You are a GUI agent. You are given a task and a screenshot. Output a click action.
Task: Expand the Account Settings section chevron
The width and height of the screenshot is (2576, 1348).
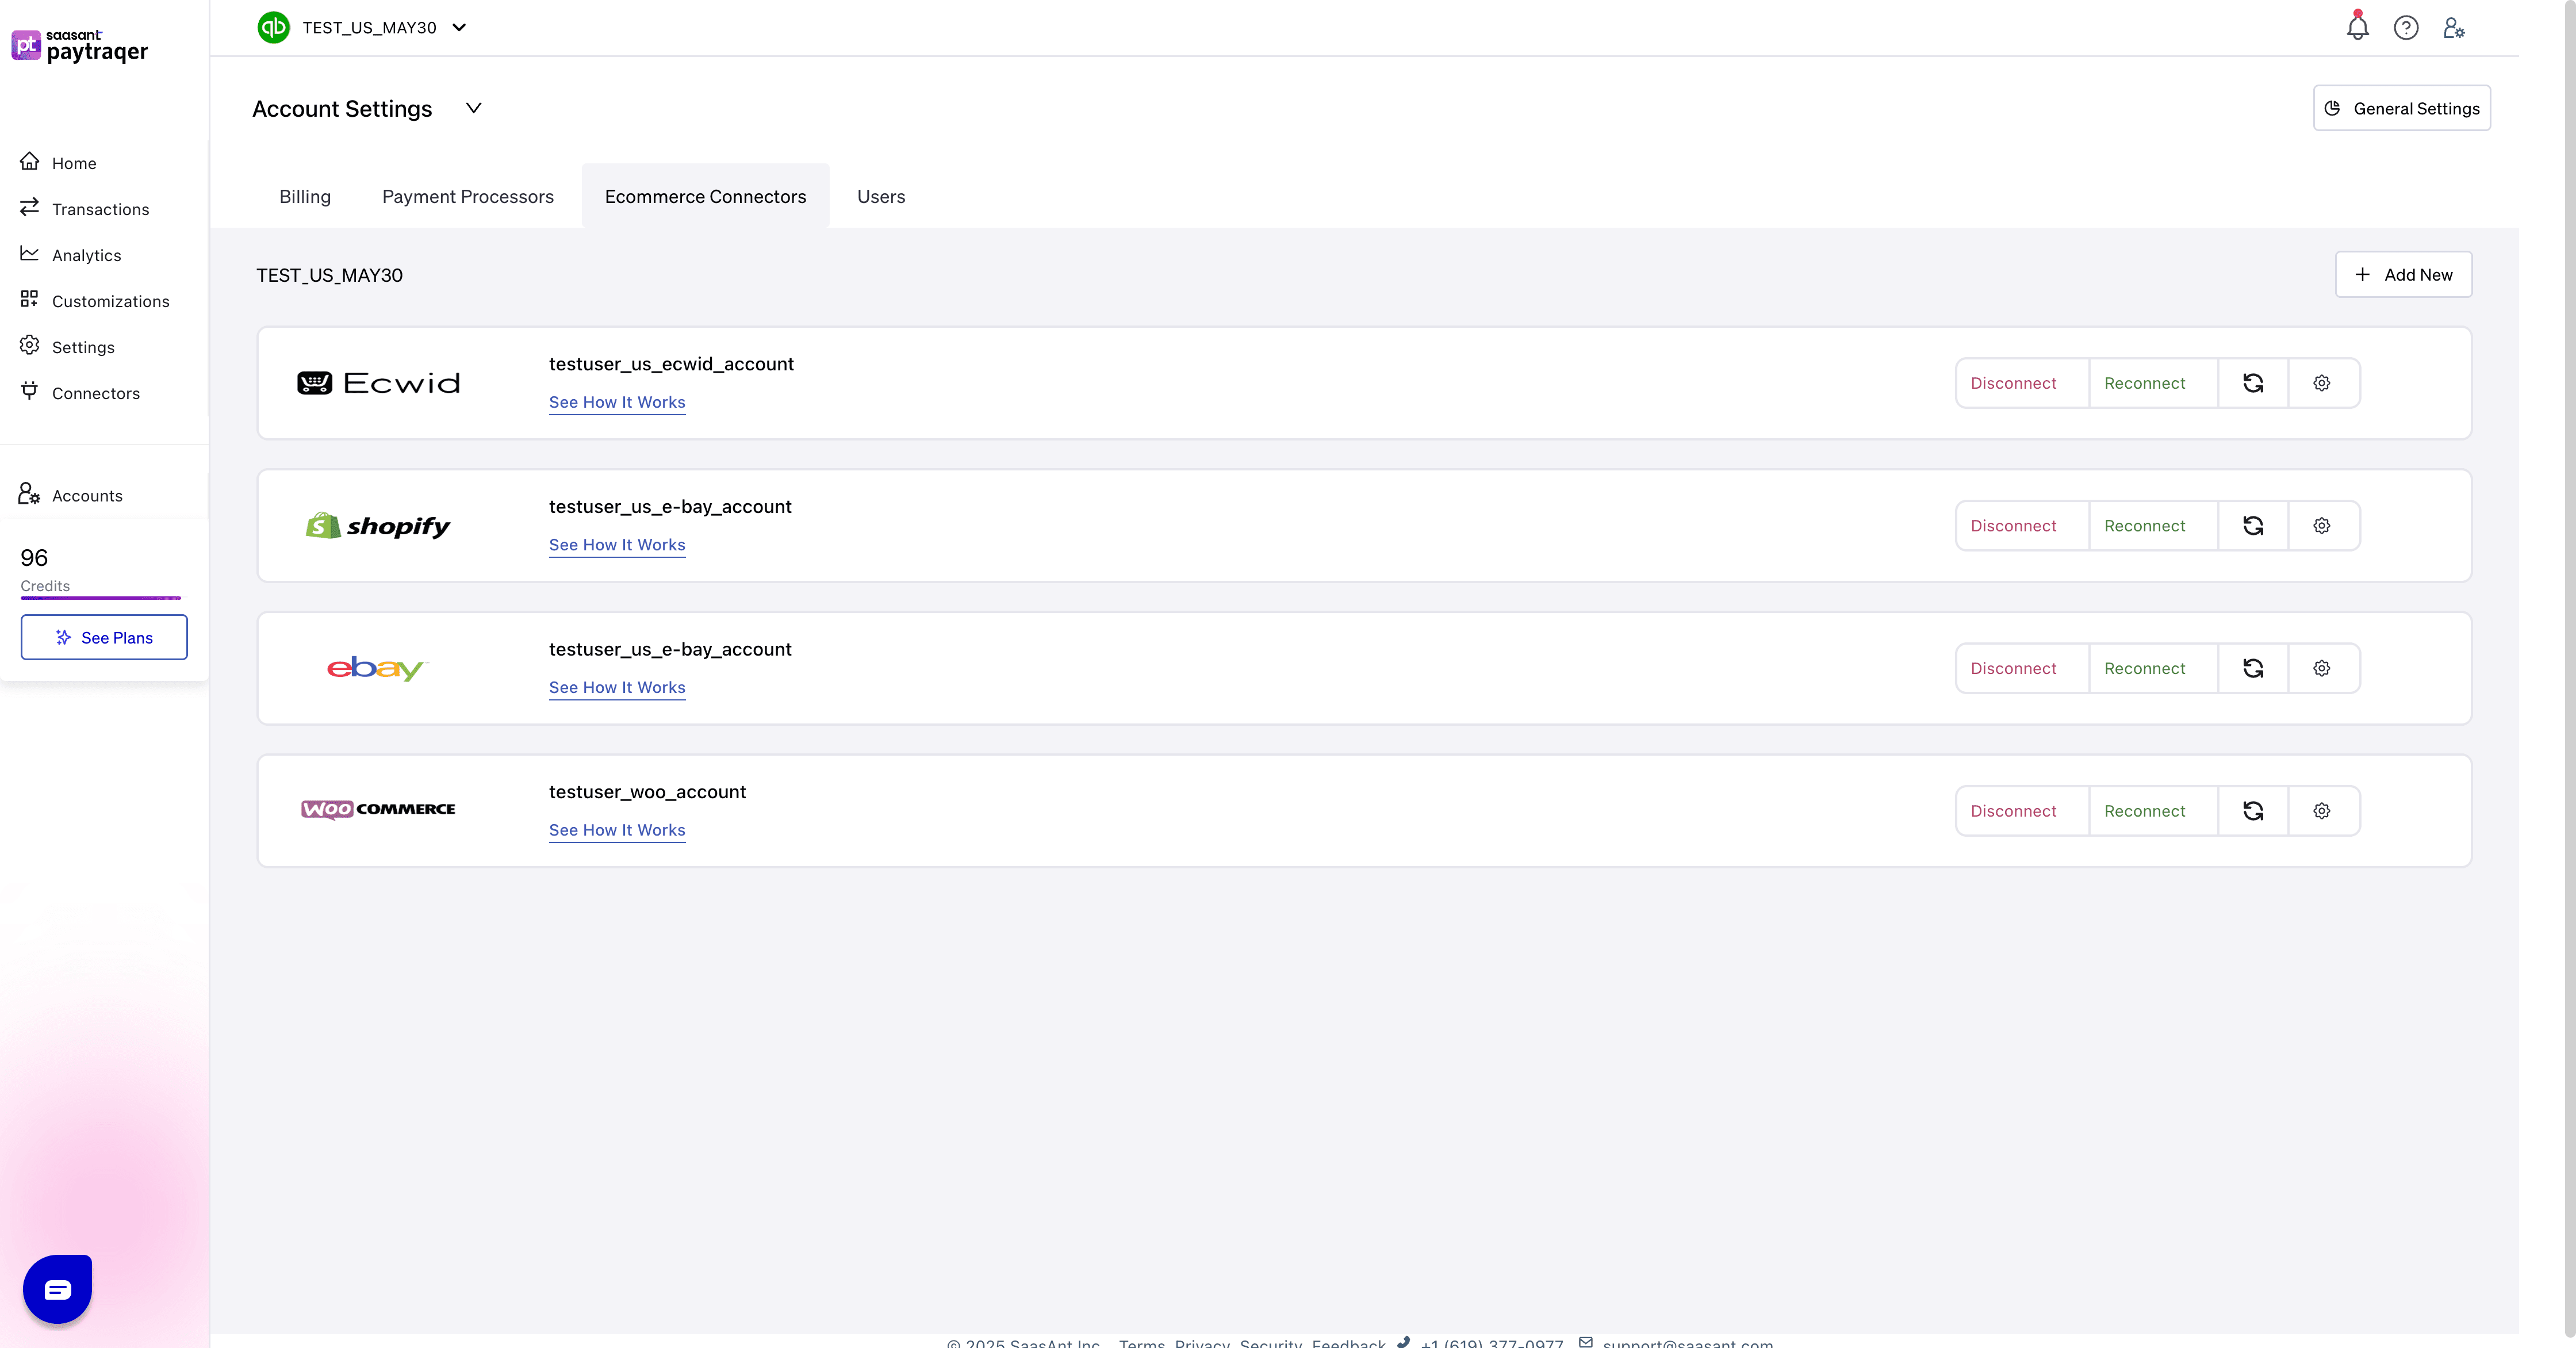coord(474,108)
